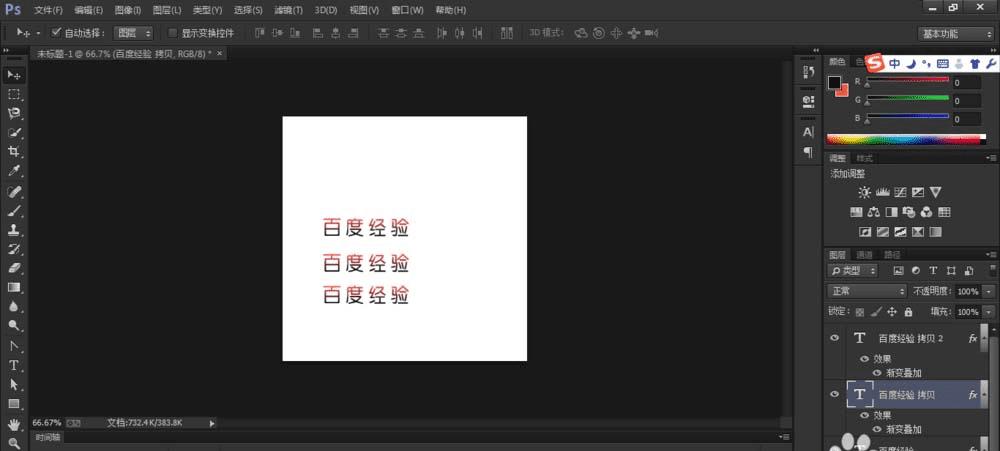
Task: Add a Curves adjustment
Action: coord(901,192)
